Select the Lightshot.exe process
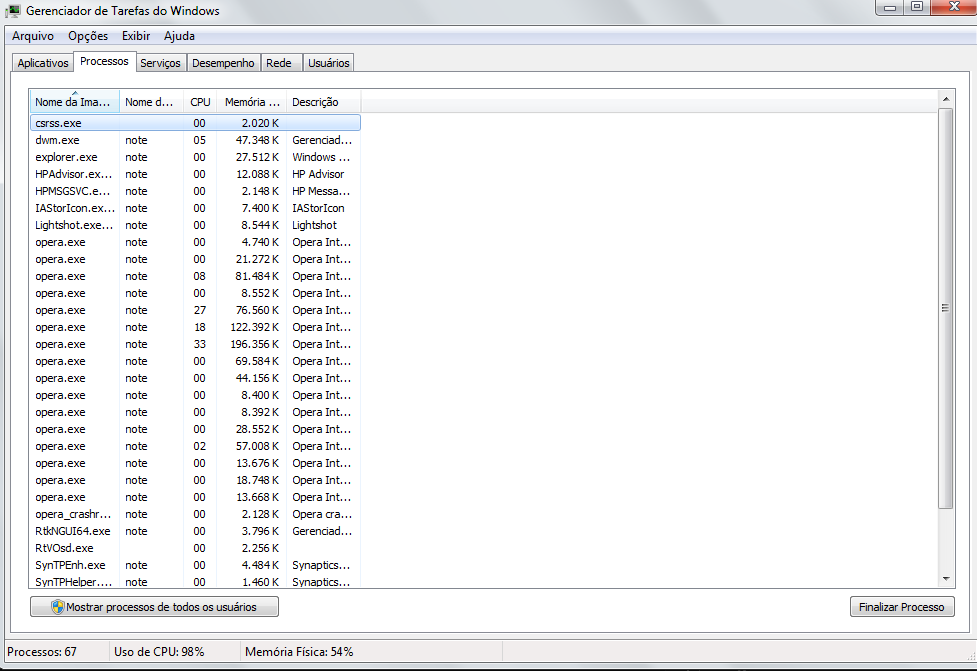The image size is (977, 671). [195, 225]
